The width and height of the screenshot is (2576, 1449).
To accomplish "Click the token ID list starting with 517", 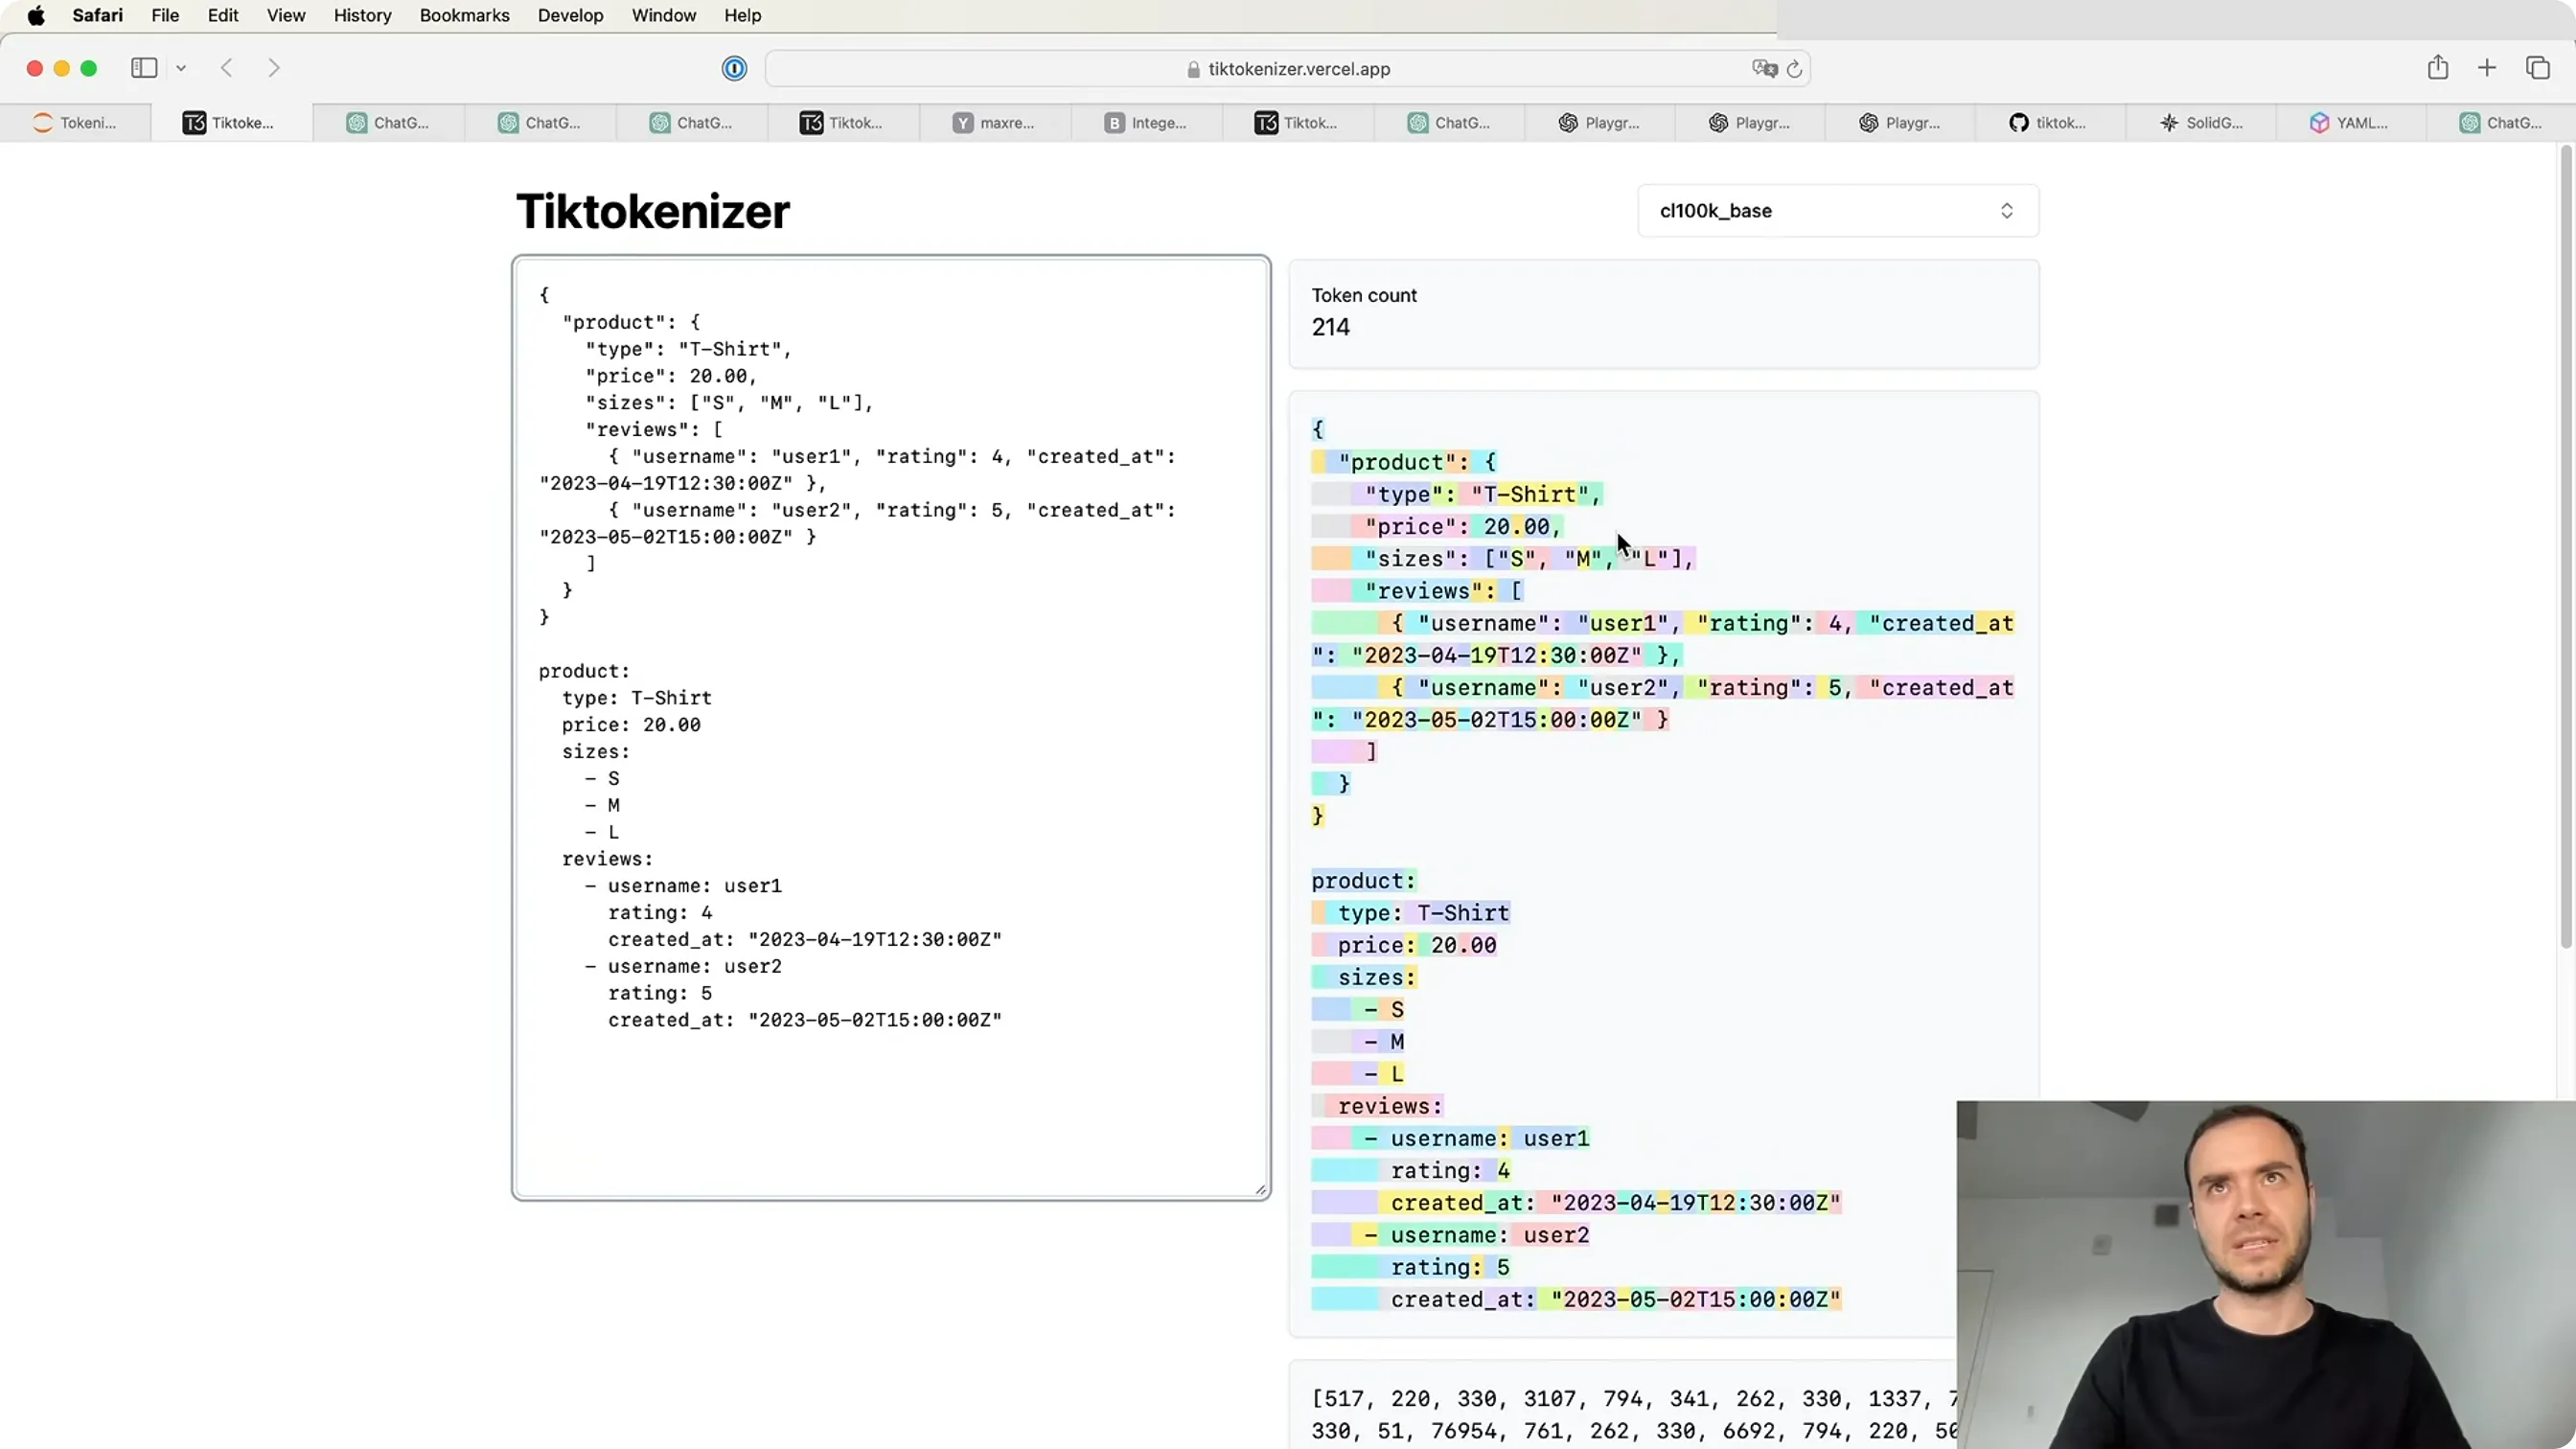I will [1634, 1414].
